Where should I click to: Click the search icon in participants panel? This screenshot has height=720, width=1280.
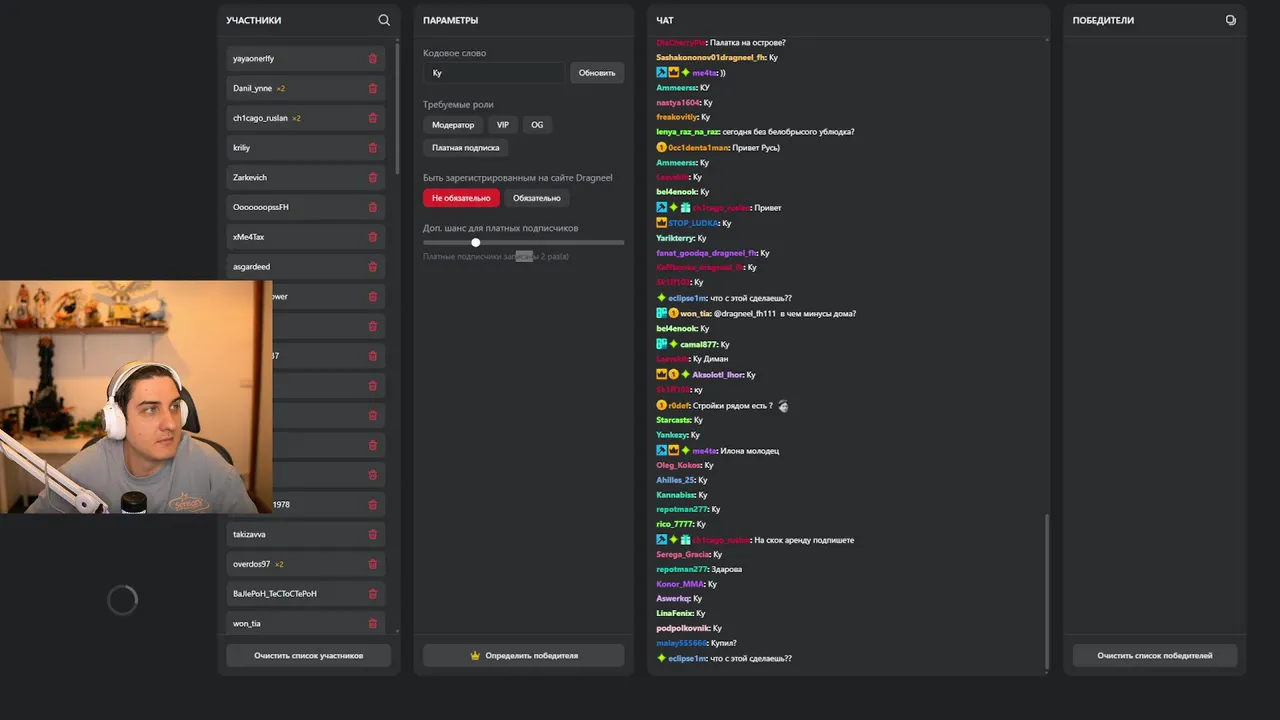coord(384,20)
